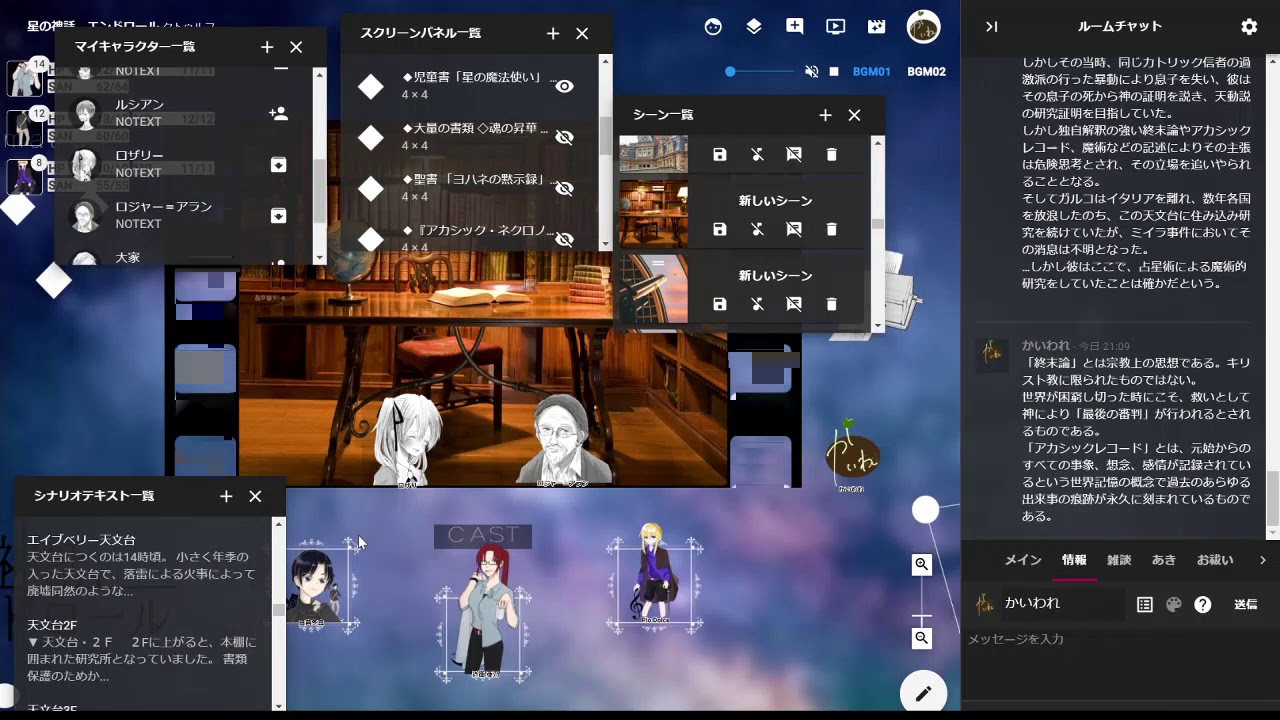The height and width of the screenshot is (720, 1280).
Task: Open room chat settings gear
Action: pyautogui.click(x=1249, y=27)
